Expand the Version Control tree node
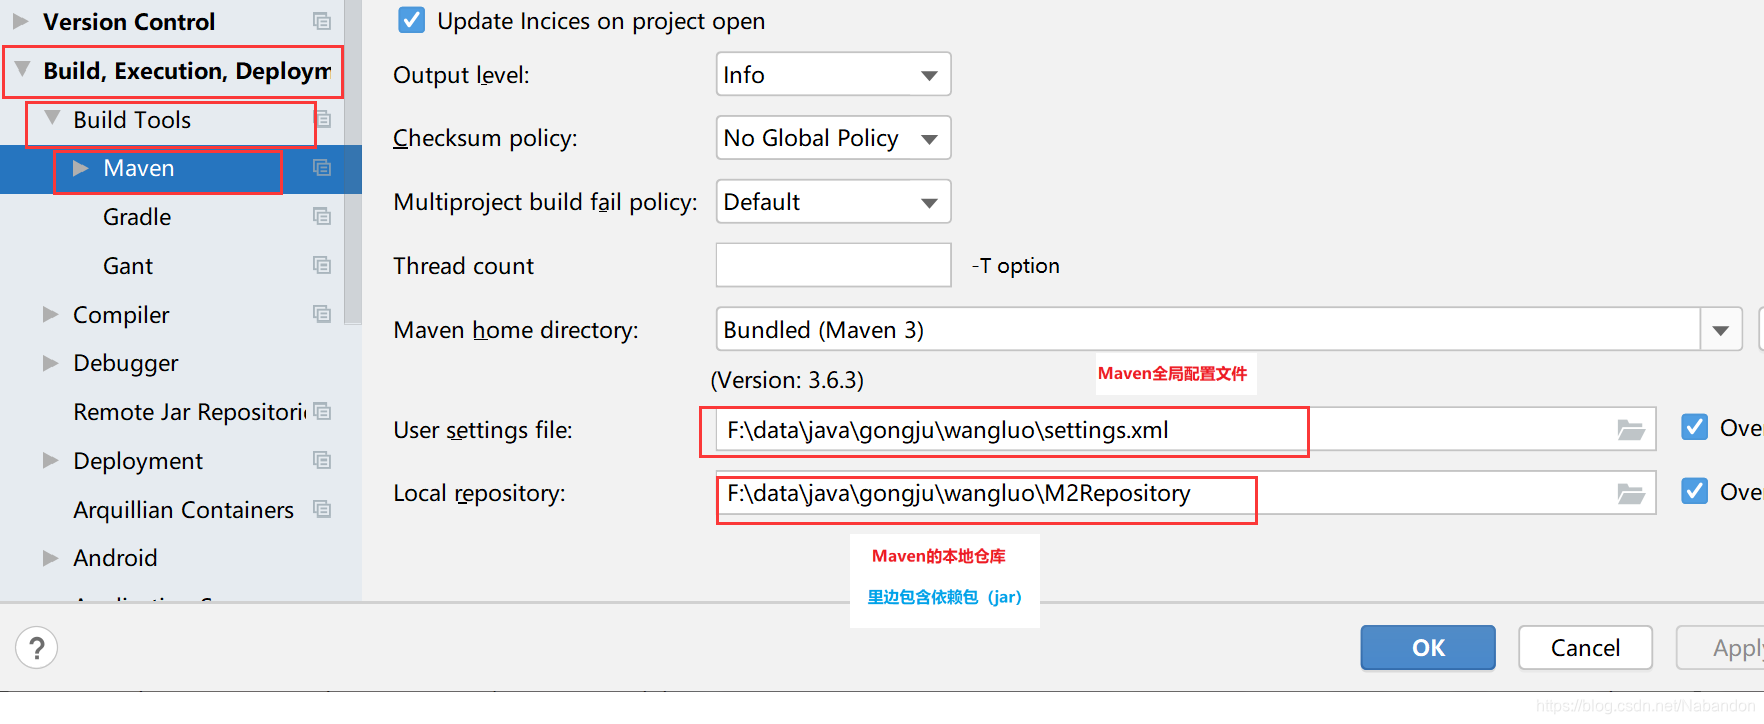1764x724 pixels. tap(20, 21)
